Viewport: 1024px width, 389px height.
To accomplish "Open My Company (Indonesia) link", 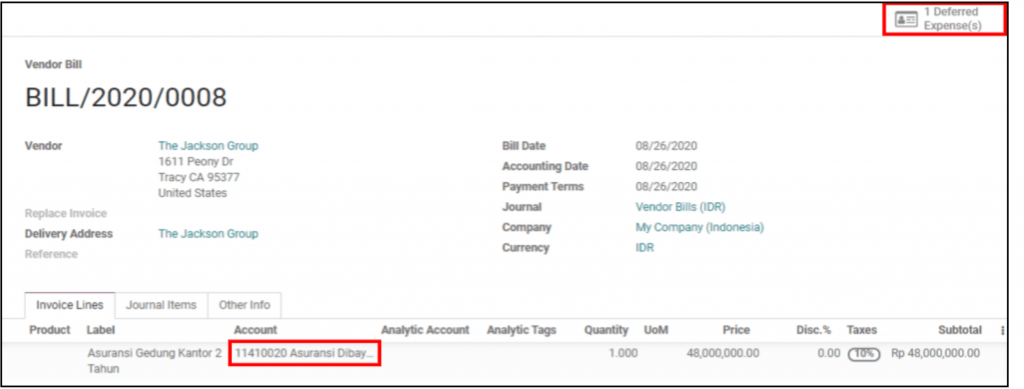I will click(x=699, y=227).
